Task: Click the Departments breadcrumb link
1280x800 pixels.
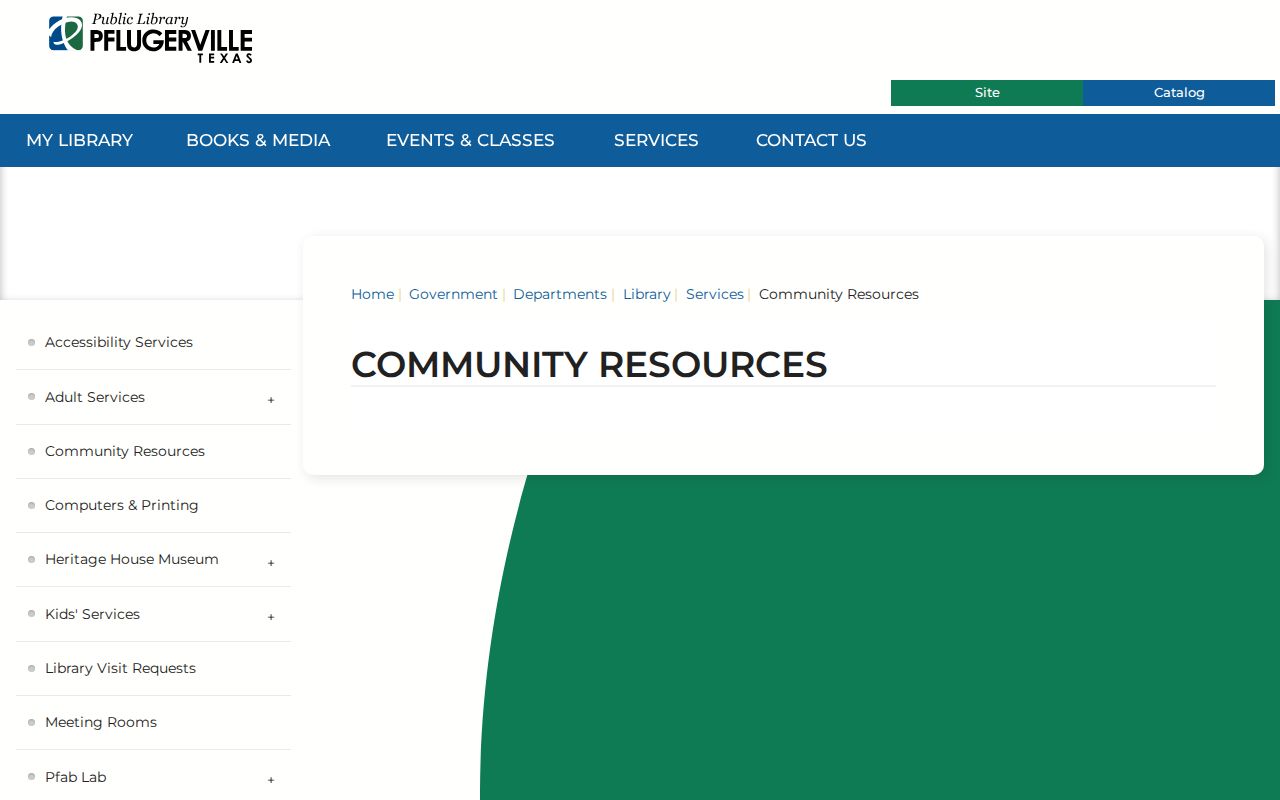Action: coord(560,294)
